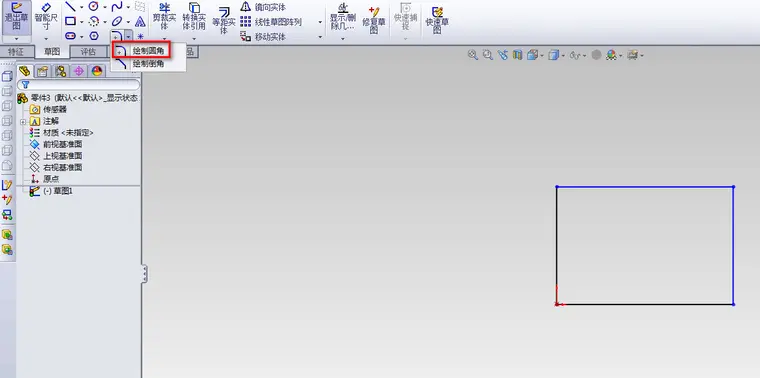This screenshot has height=378, width=760.
Task: Open the 线性草图阵列 dropdown arrow
Action: click(320, 22)
